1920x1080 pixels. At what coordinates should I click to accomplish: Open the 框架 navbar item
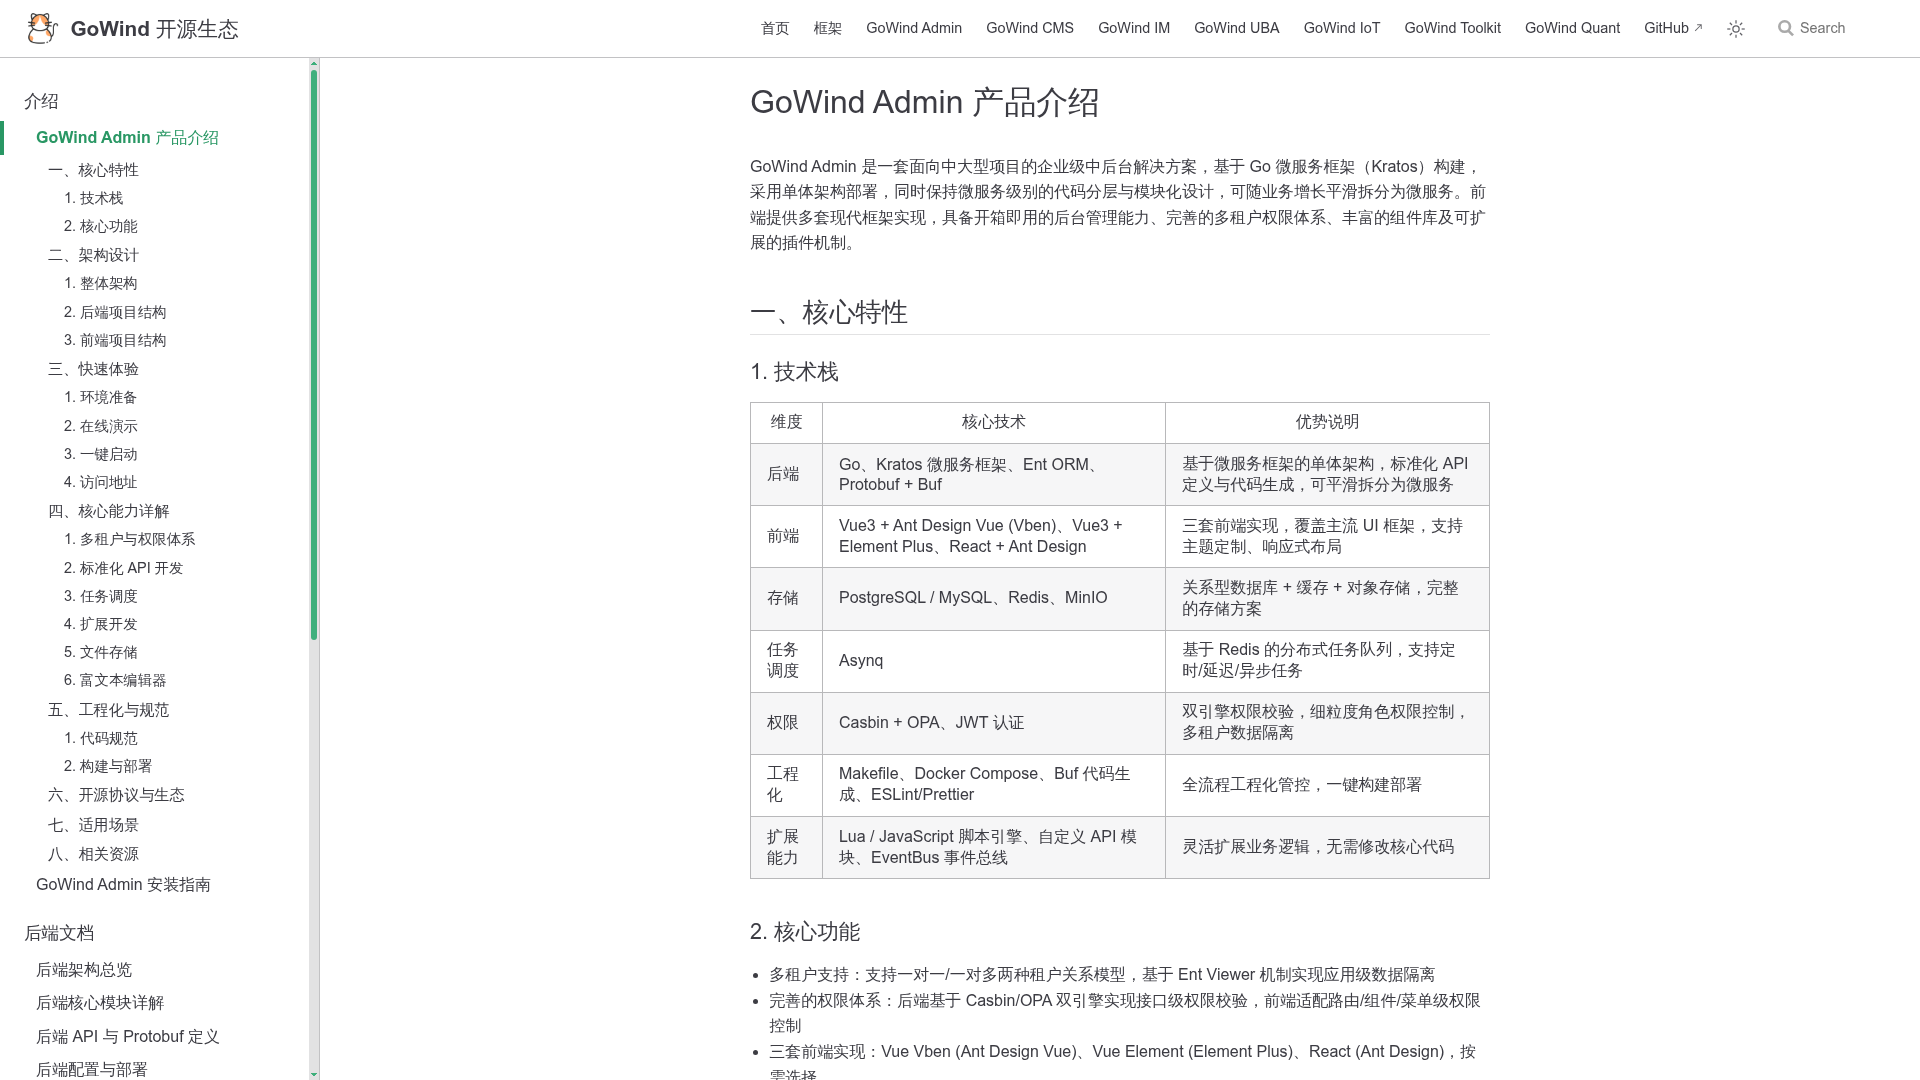pyautogui.click(x=828, y=28)
